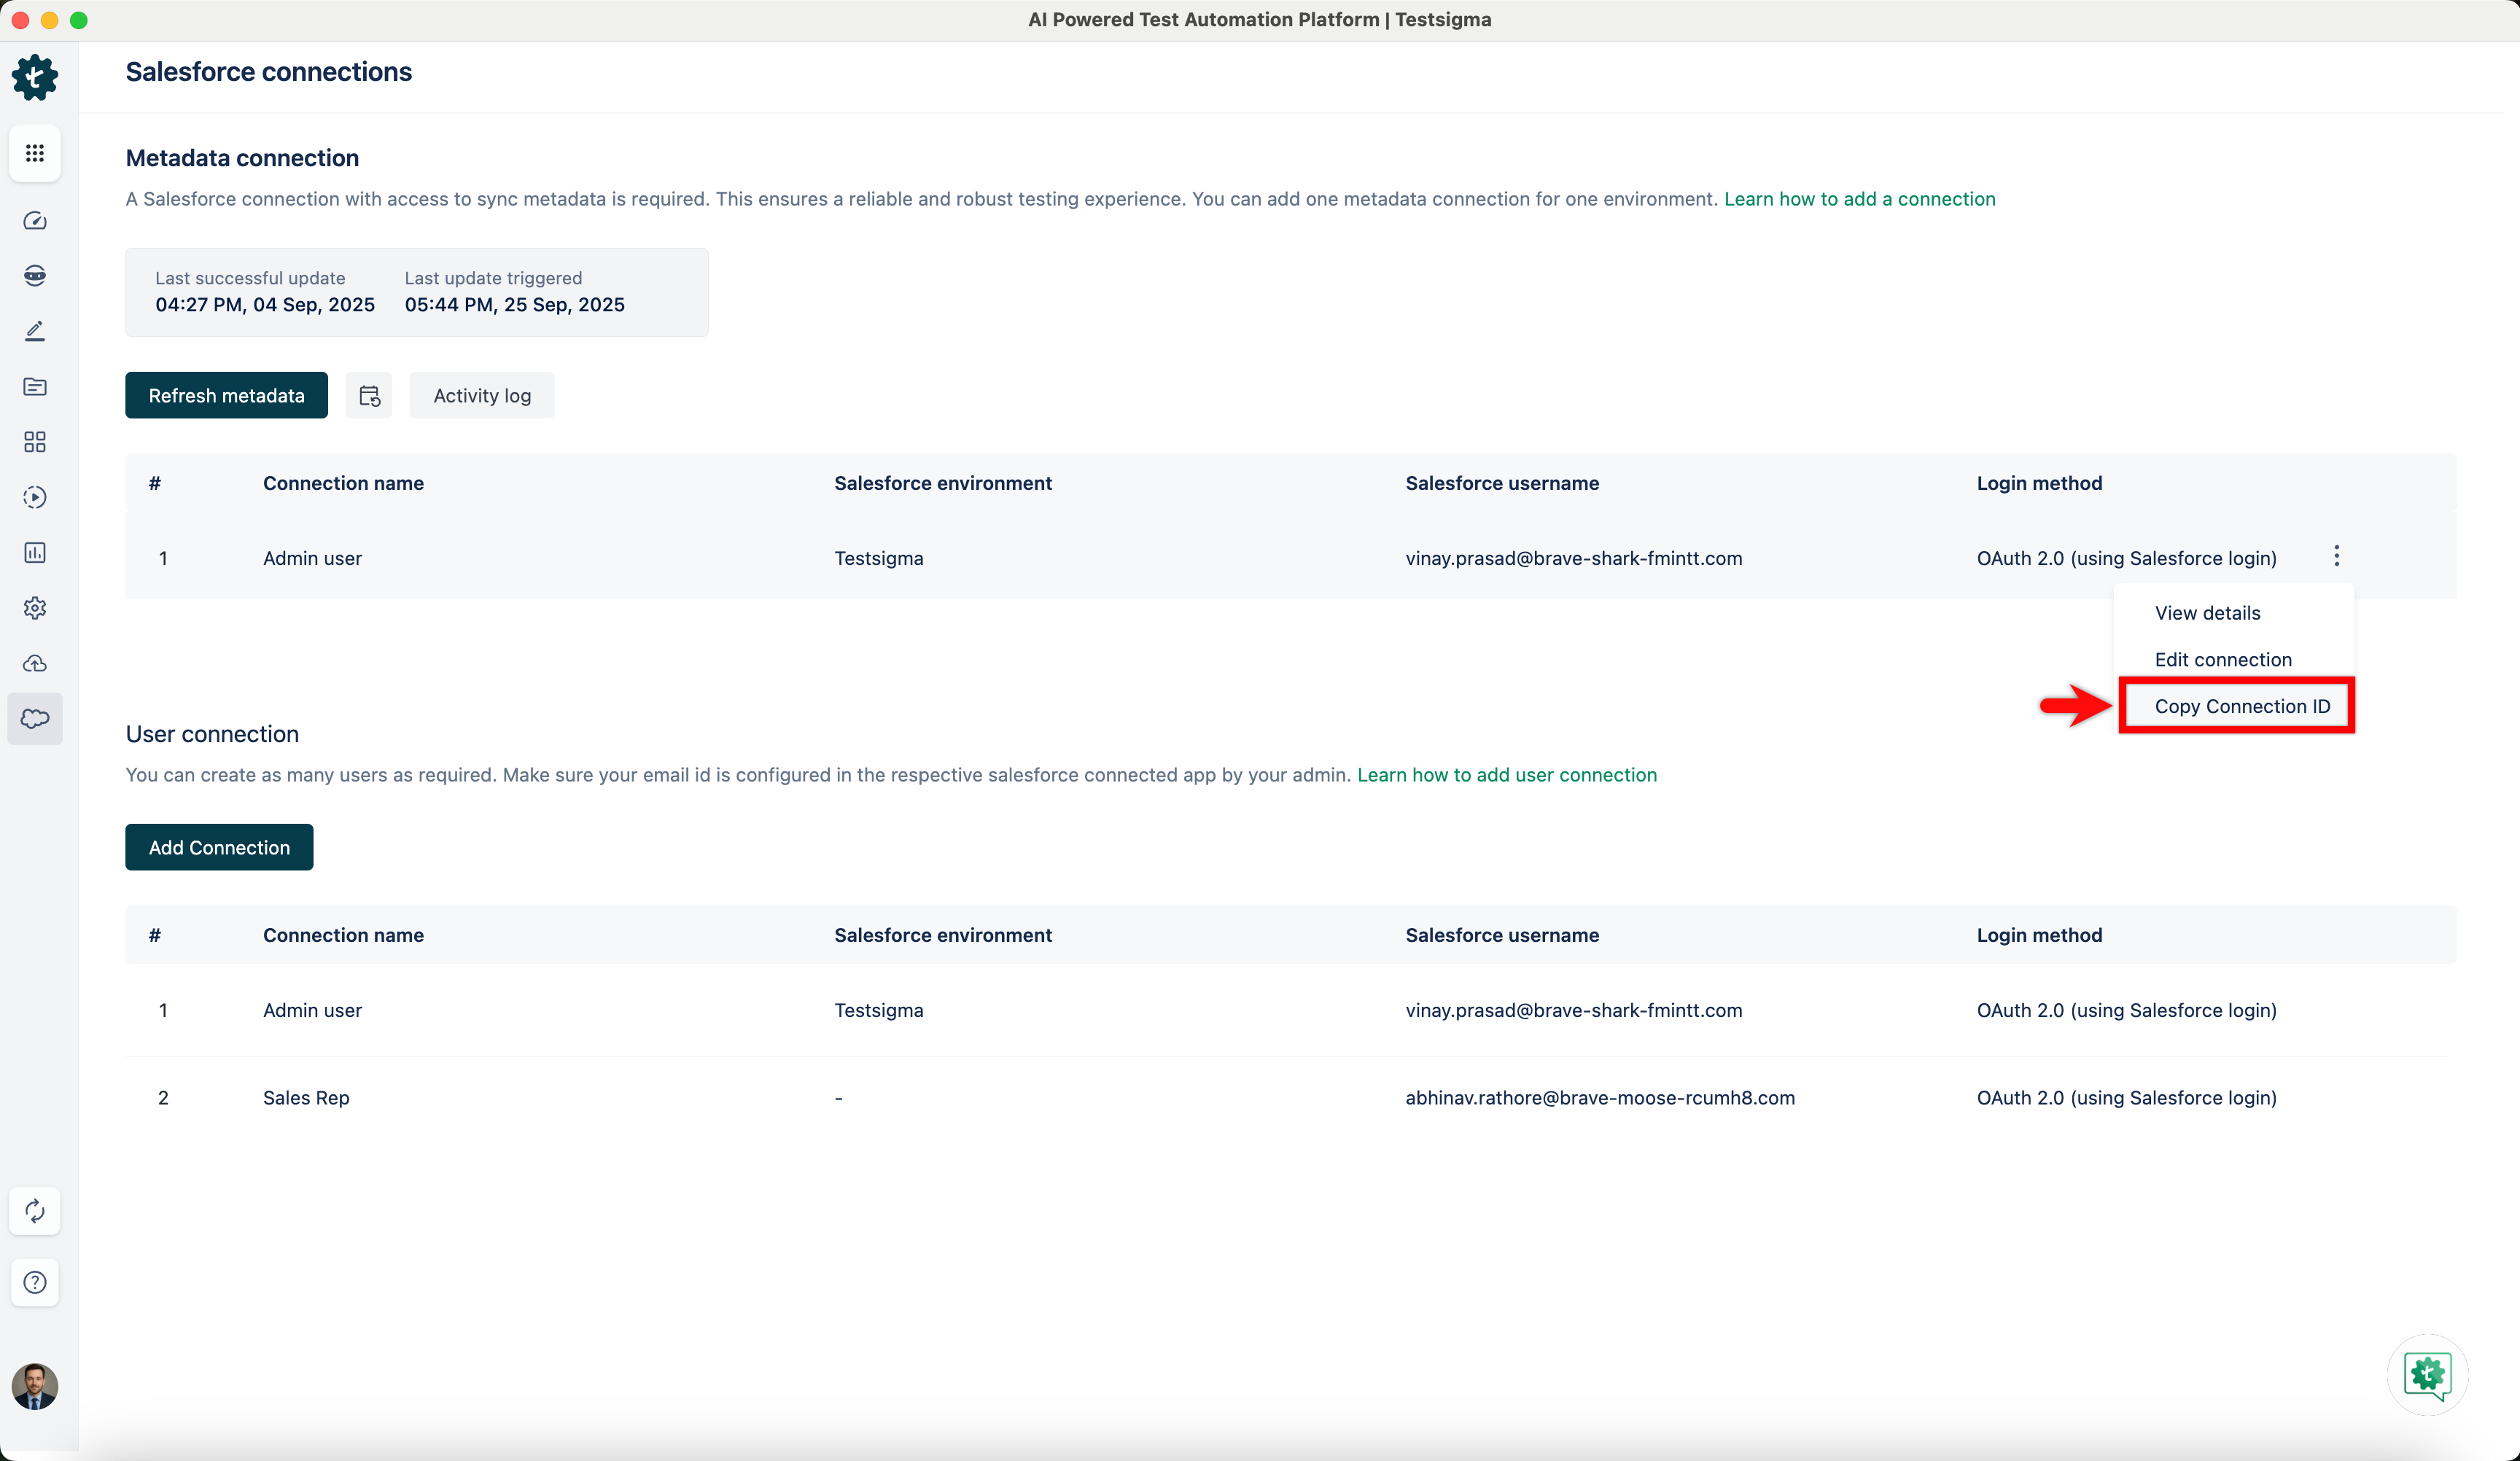Open the run results play icon

point(35,497)
